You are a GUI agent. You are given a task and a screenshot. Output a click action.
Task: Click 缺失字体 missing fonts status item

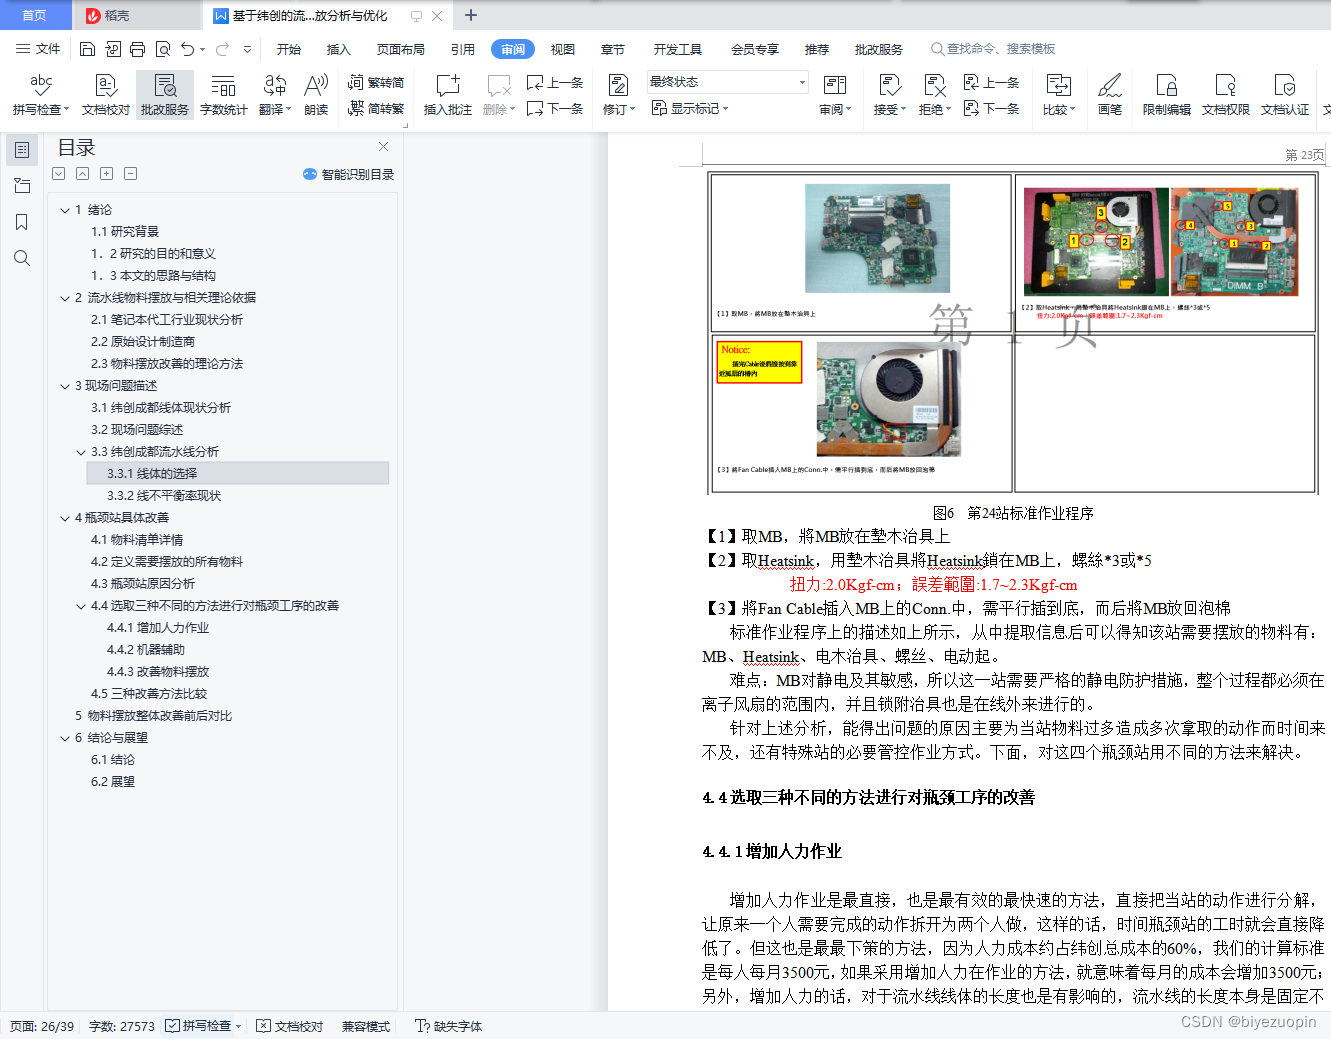(449, 1026)
